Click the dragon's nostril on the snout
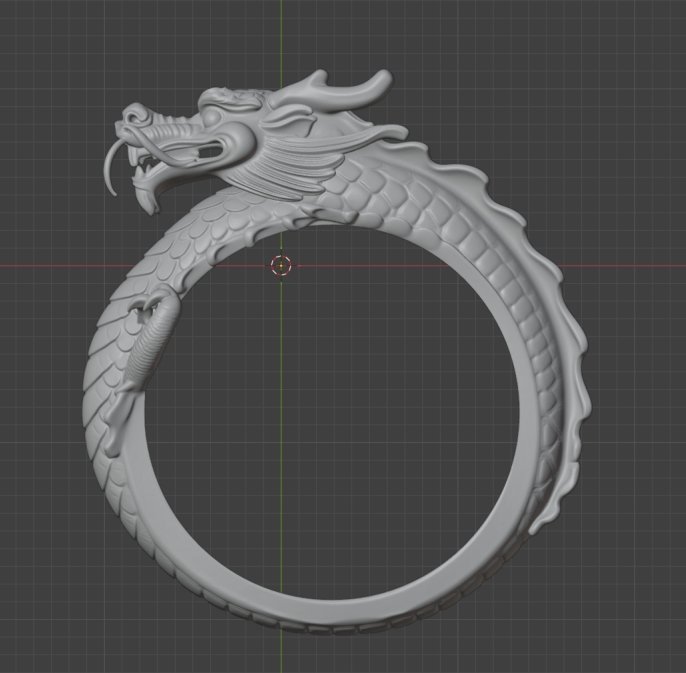The height and width of the screenshot is (673, 686). (131, 116)
